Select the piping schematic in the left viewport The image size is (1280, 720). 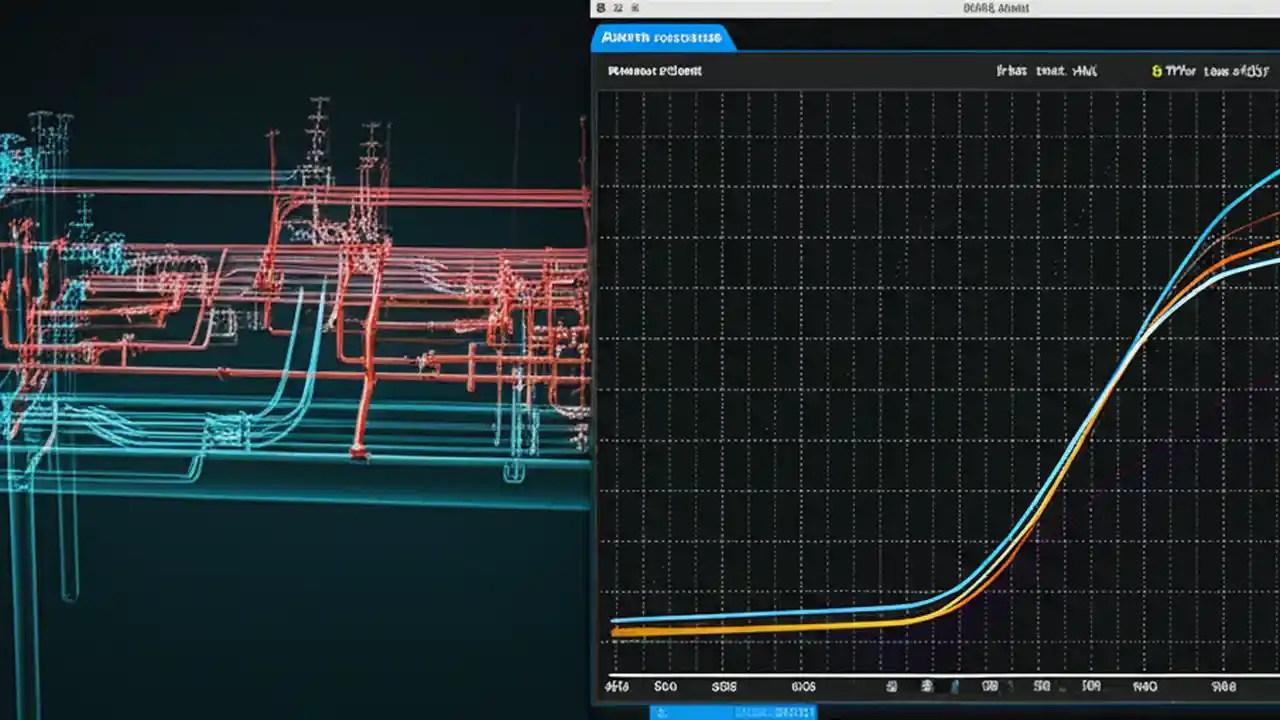click(x=290, y=300)
